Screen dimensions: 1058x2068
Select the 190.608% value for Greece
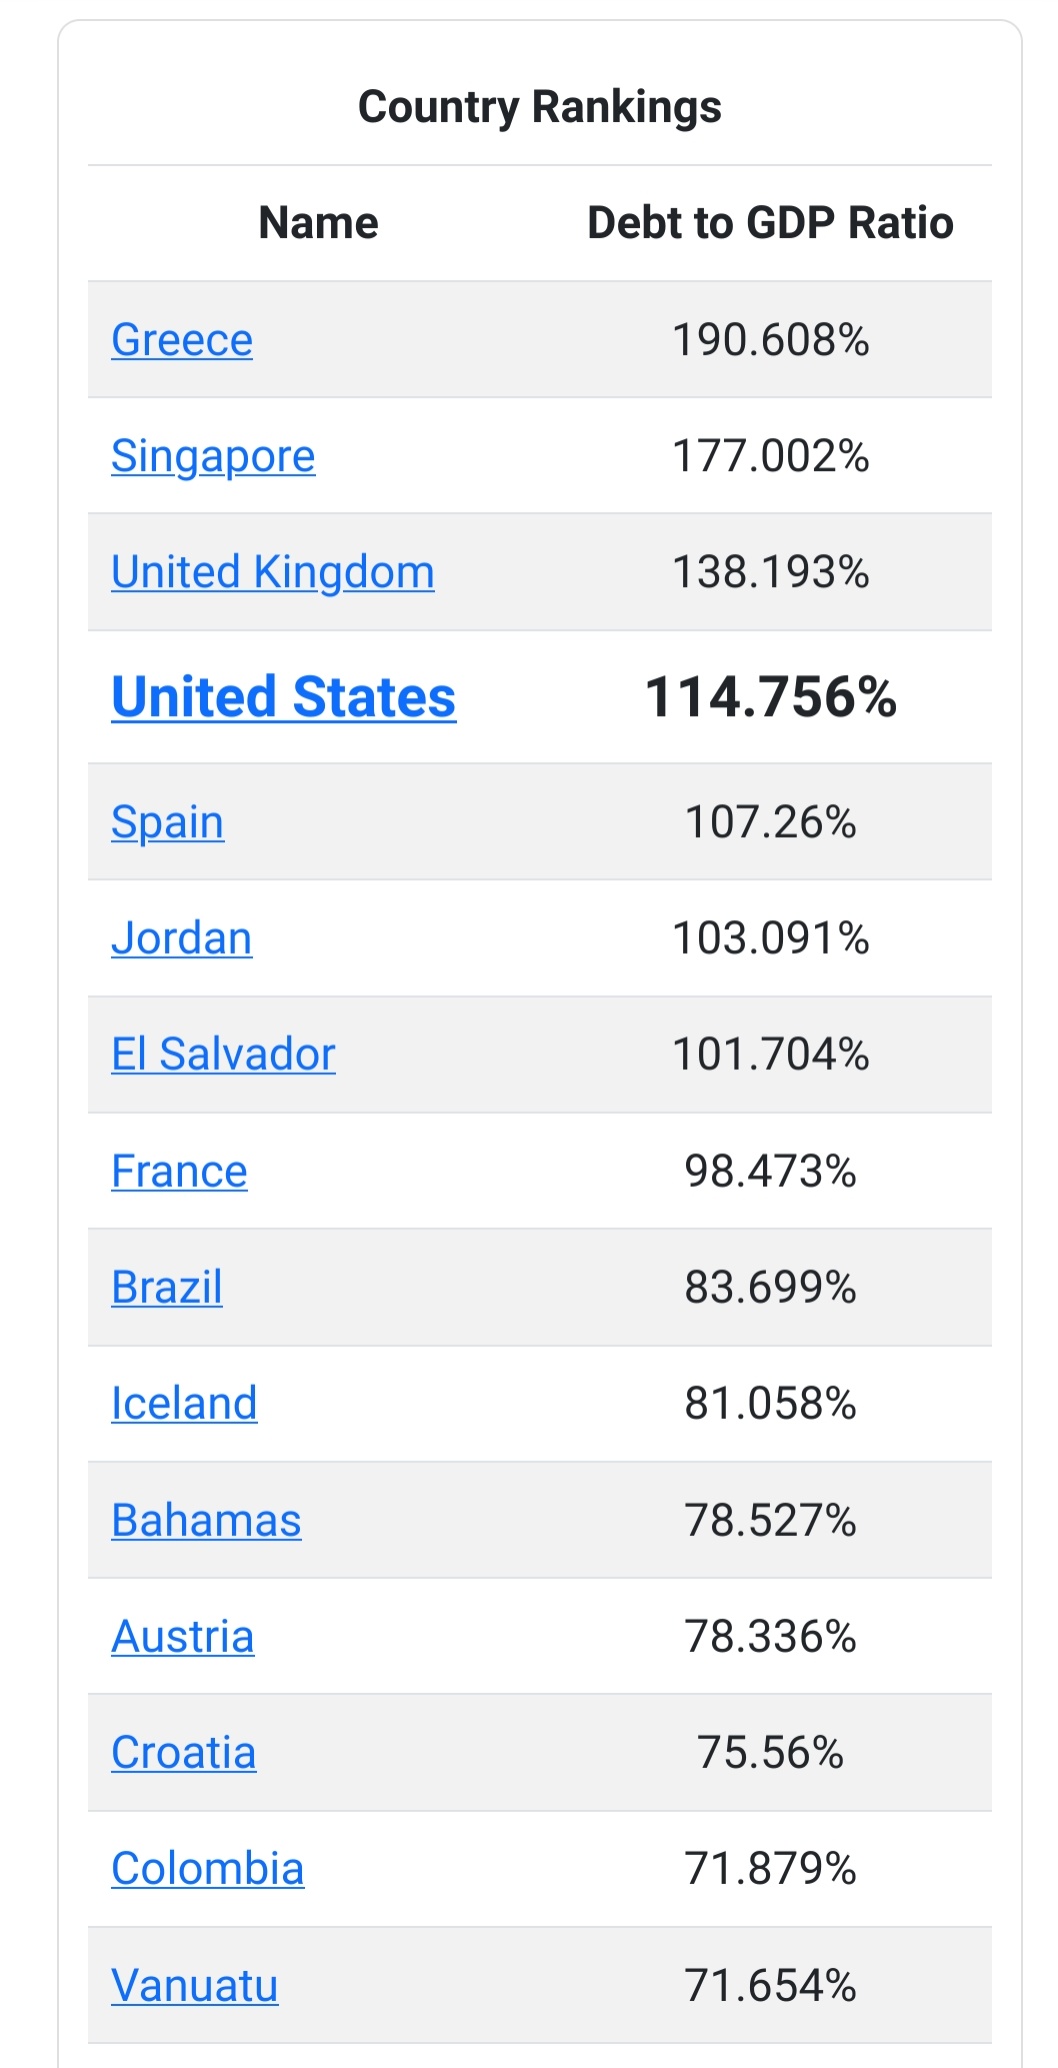point(771,340)
